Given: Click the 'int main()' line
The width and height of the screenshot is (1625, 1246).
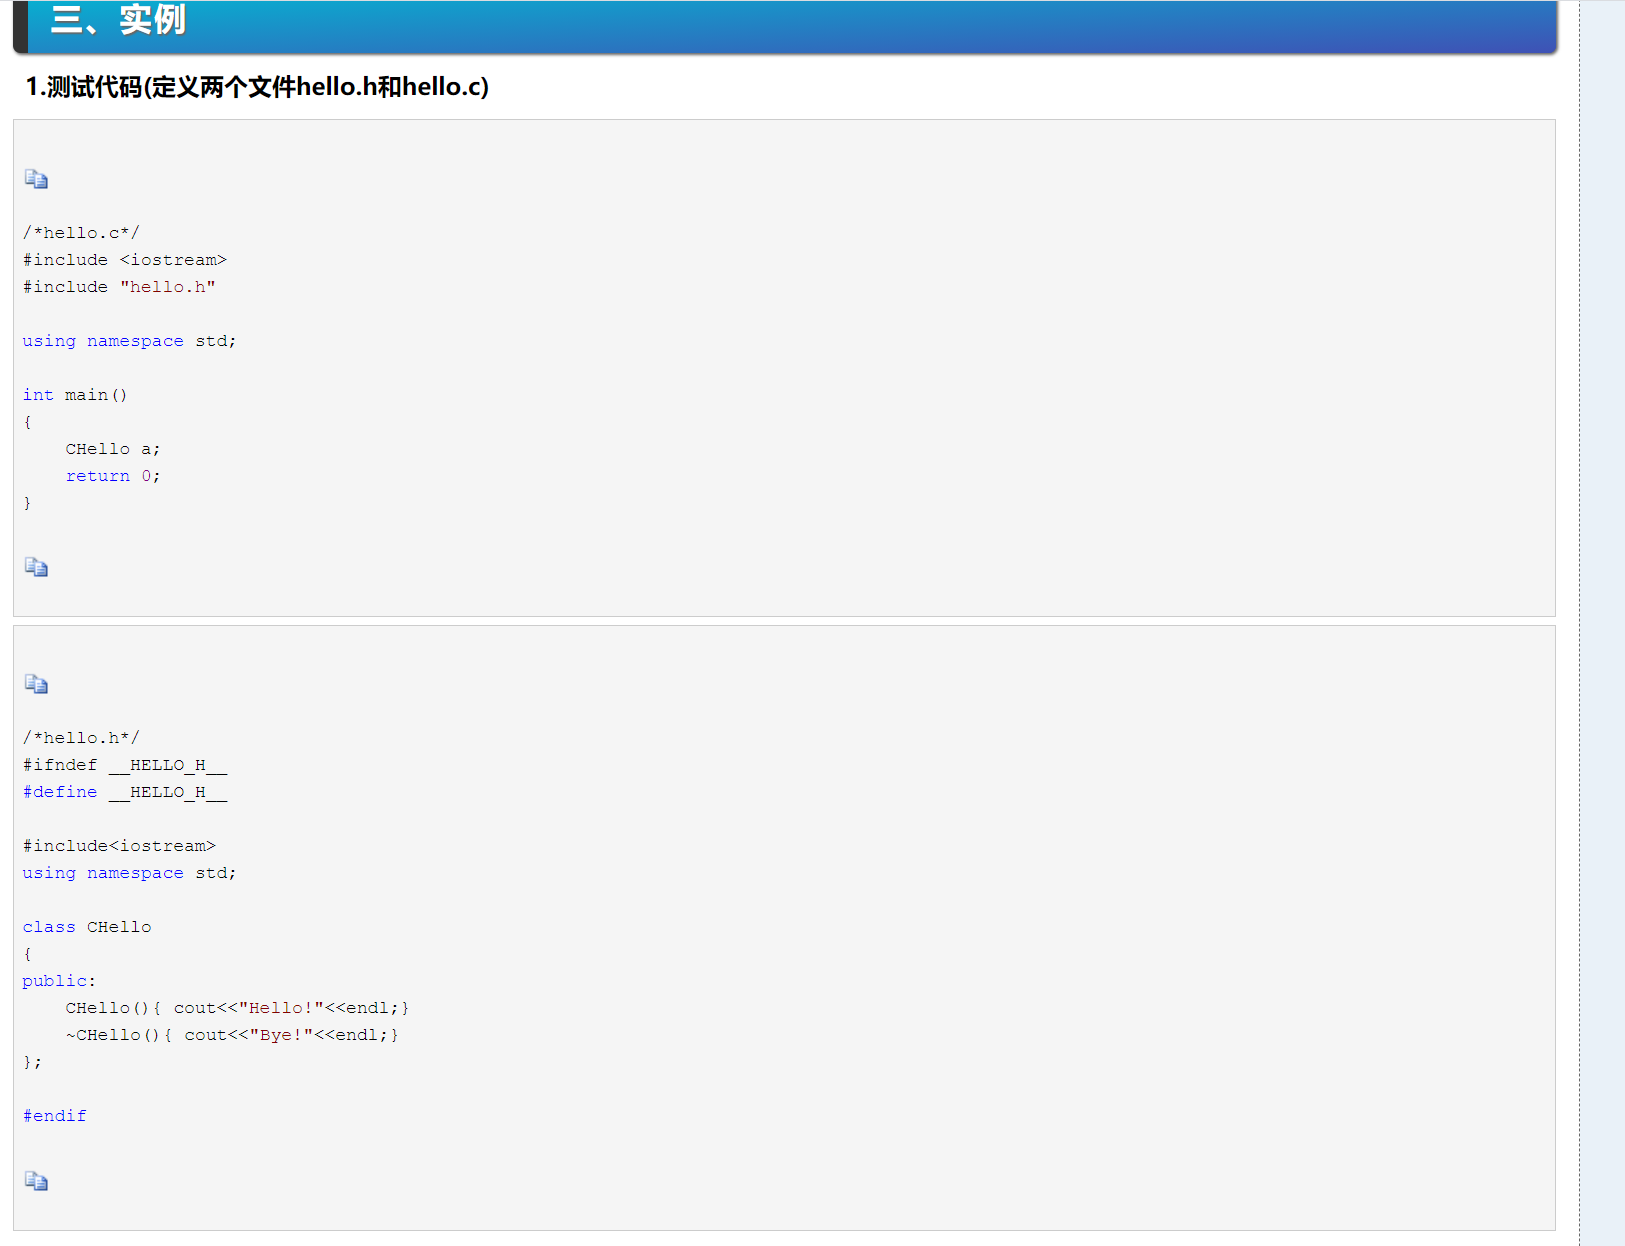Looking at the screenshot, I should (75, 395).
